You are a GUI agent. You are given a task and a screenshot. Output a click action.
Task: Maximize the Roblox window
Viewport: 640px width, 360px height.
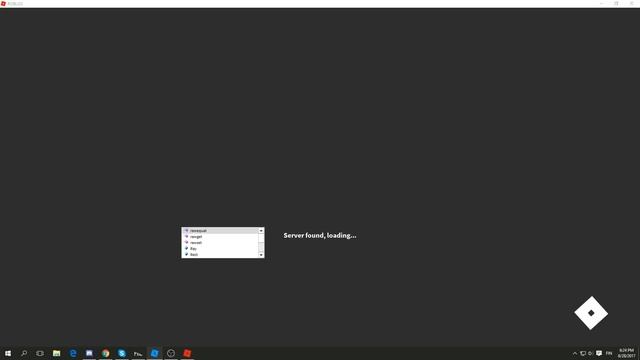[x=616, y=3]
